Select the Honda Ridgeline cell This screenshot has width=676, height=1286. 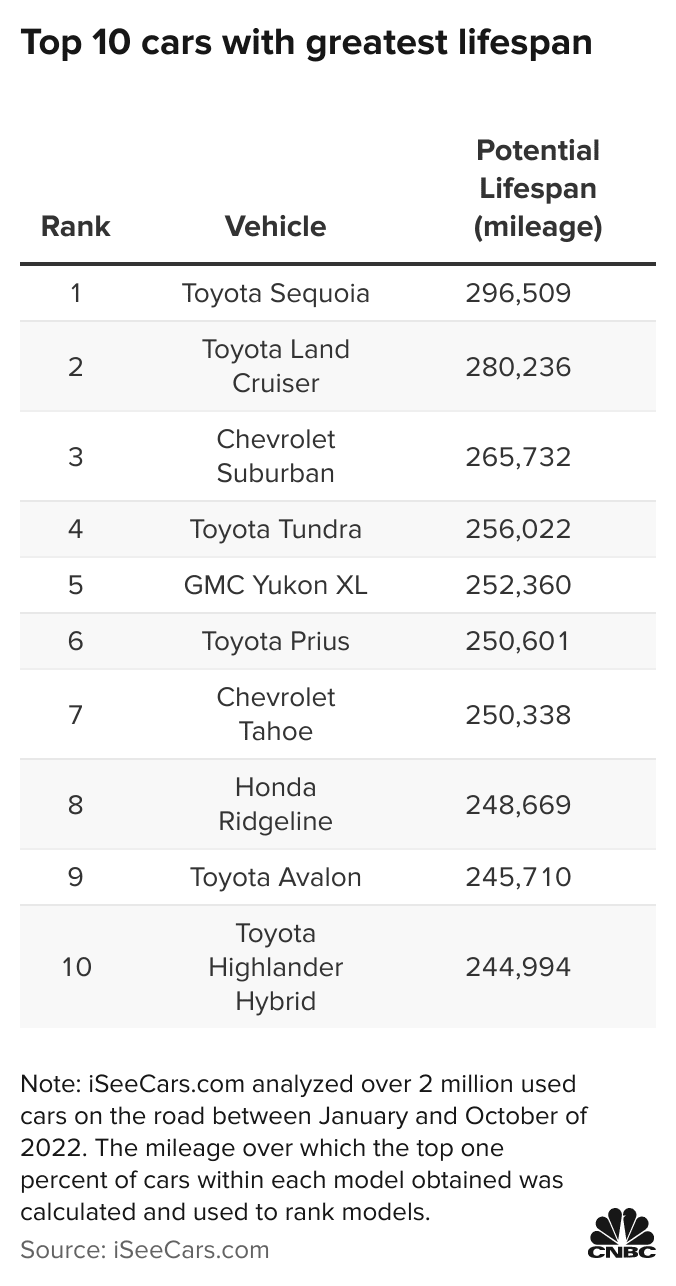(275, 804)
